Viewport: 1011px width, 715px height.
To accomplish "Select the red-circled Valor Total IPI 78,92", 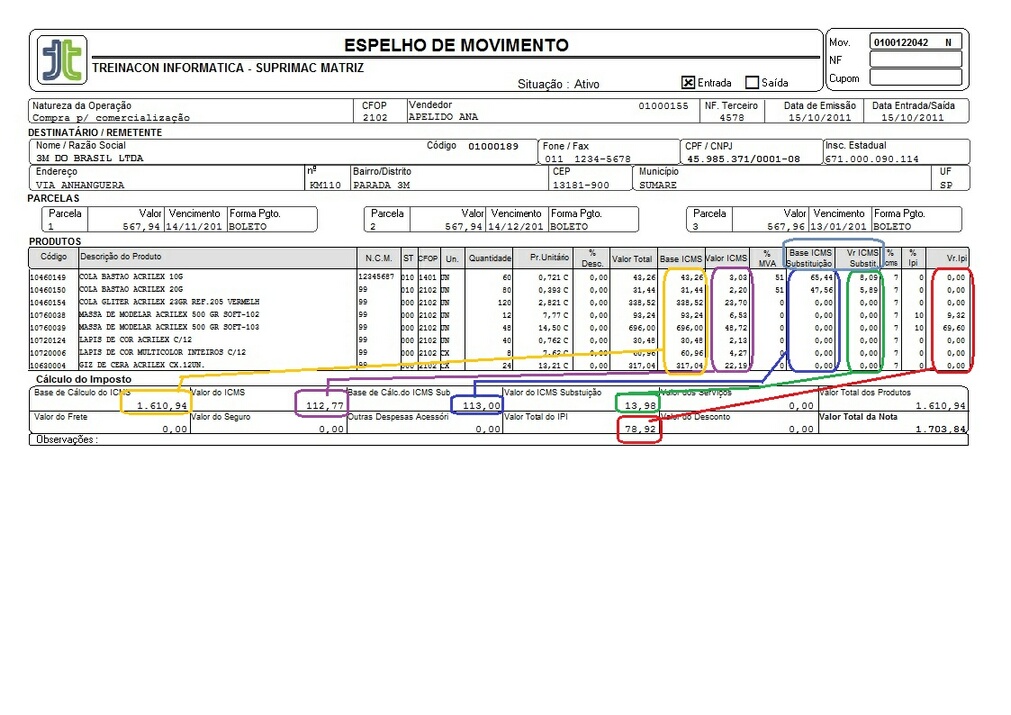I will click(x=638, y=430).
